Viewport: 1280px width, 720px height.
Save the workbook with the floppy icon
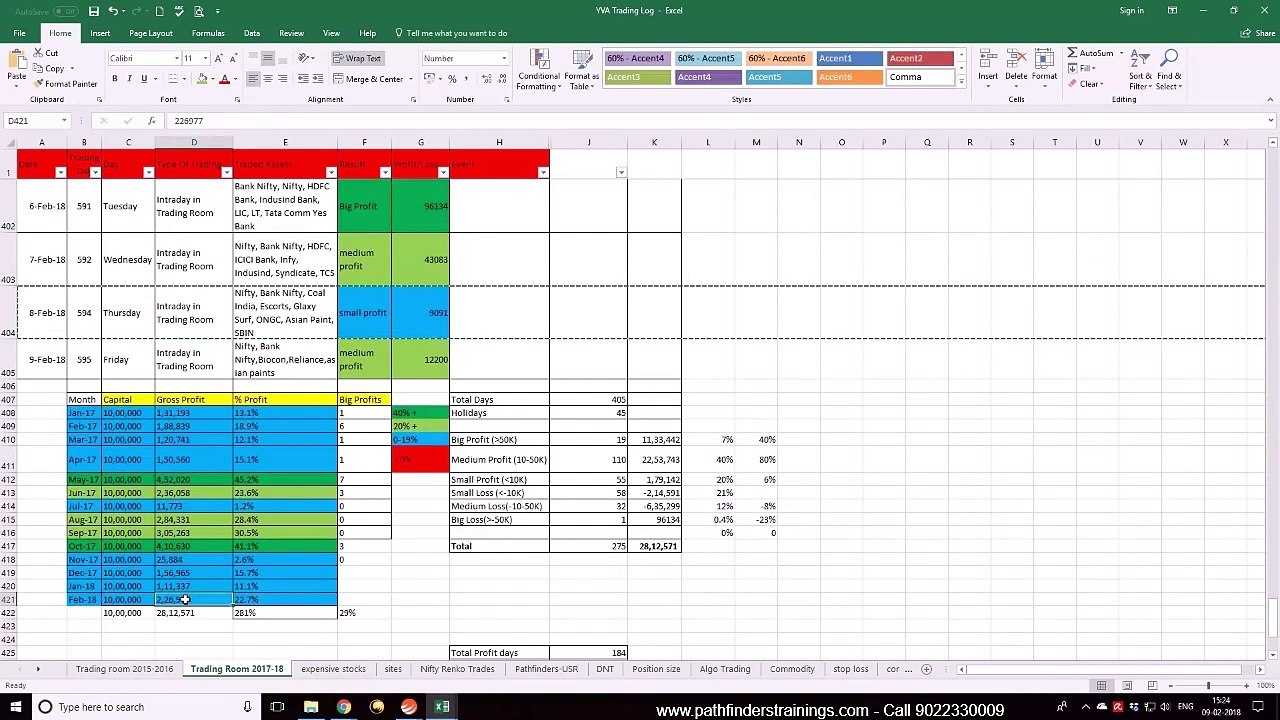click(x=93, y=11)
